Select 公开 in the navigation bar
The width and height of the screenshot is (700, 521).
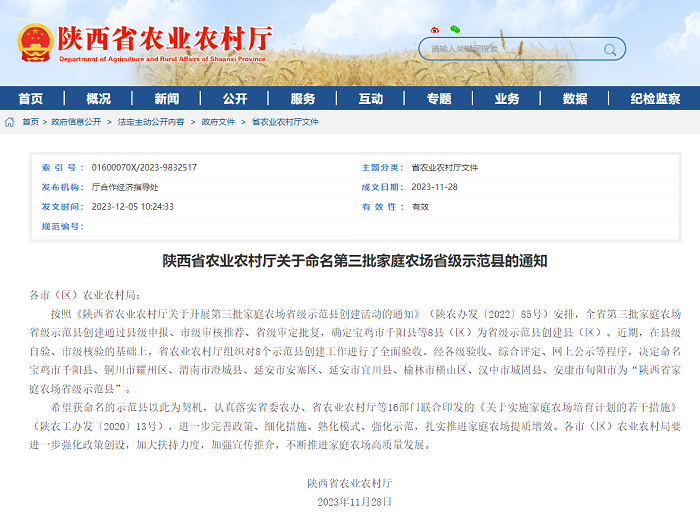235,99
